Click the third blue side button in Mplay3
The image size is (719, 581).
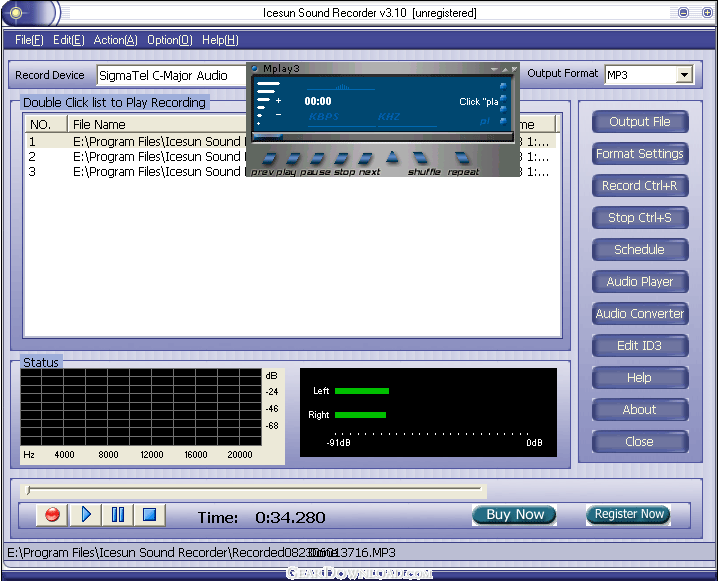[503, 109]
